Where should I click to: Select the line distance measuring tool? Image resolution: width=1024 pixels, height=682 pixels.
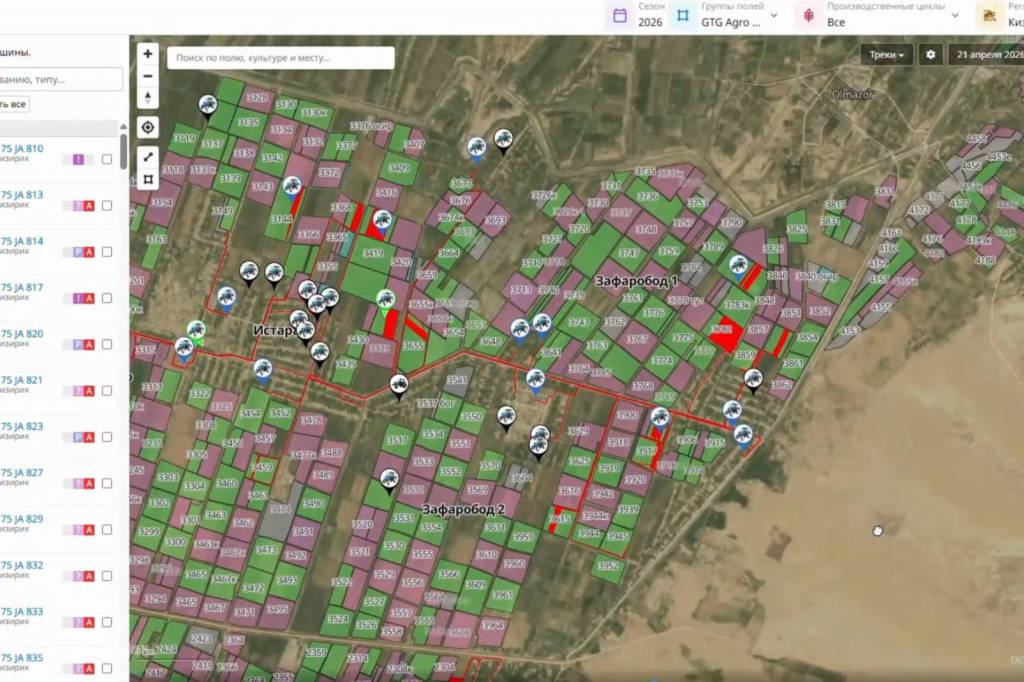[148, 157]
